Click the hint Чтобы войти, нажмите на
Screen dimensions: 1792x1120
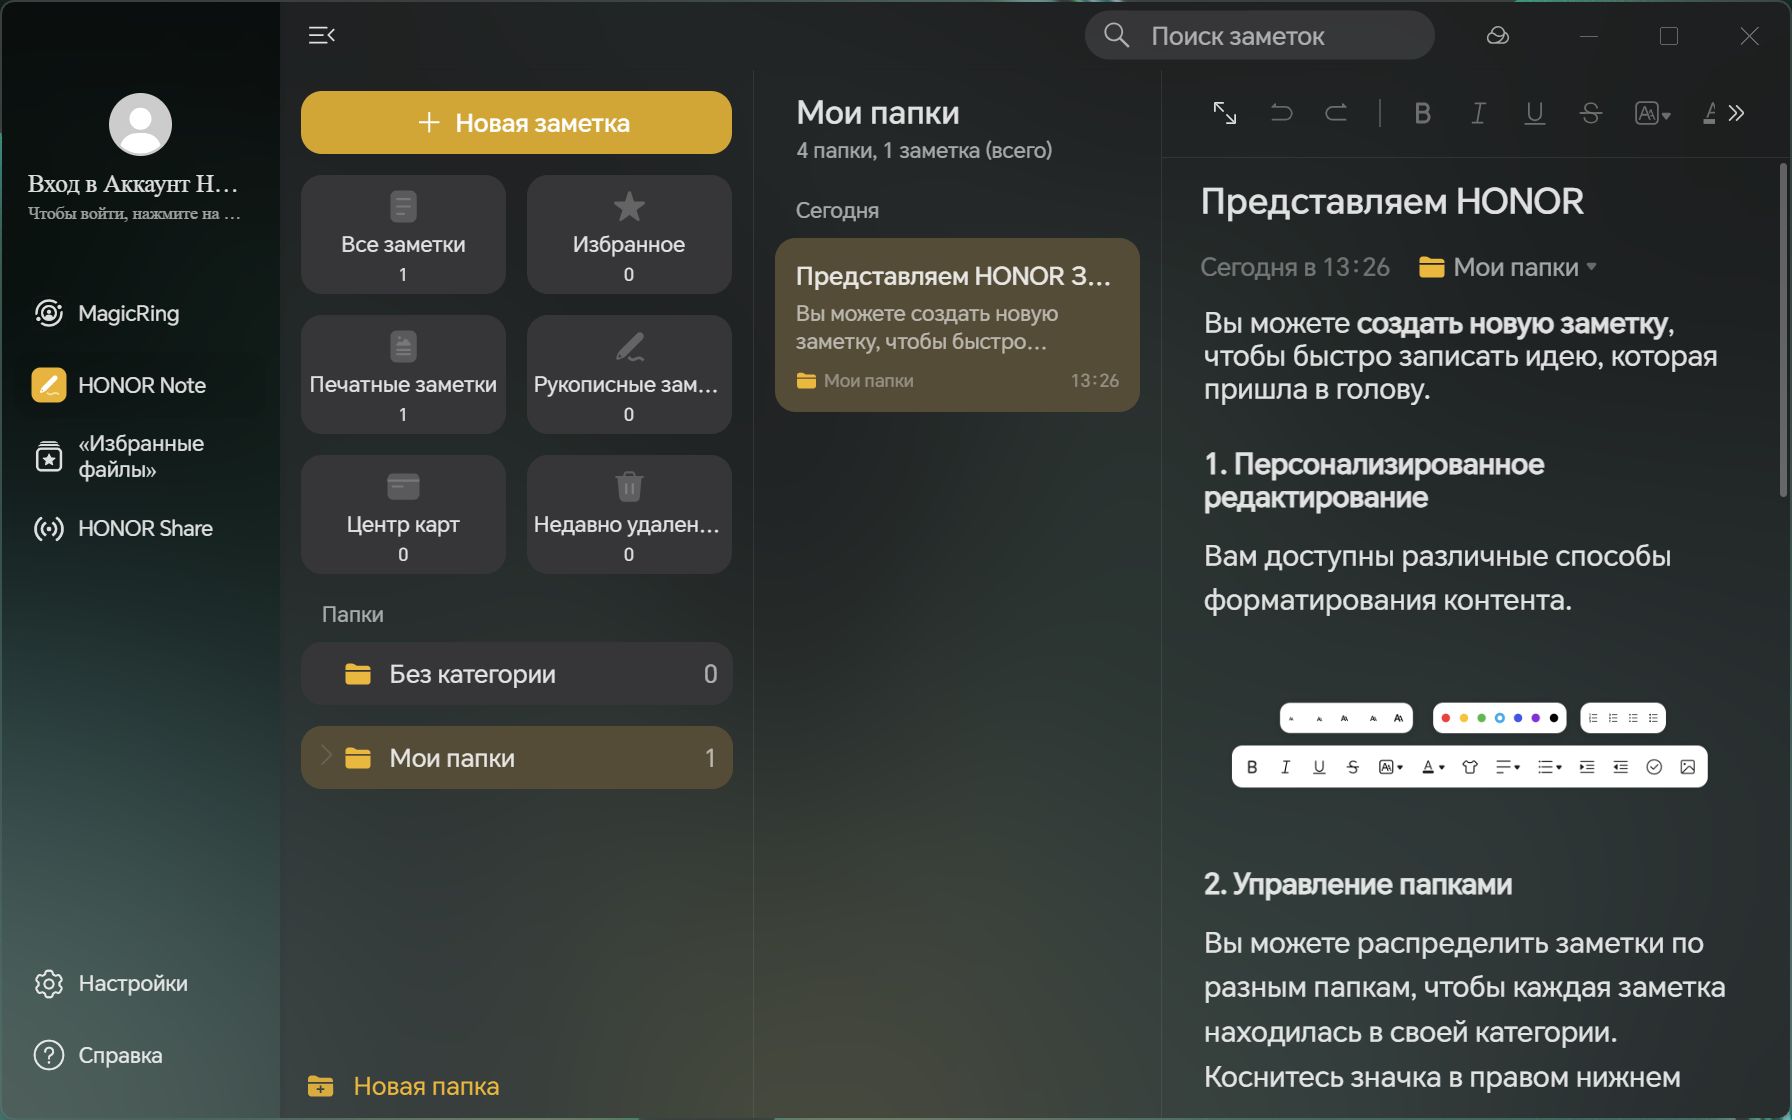point(134,213)
